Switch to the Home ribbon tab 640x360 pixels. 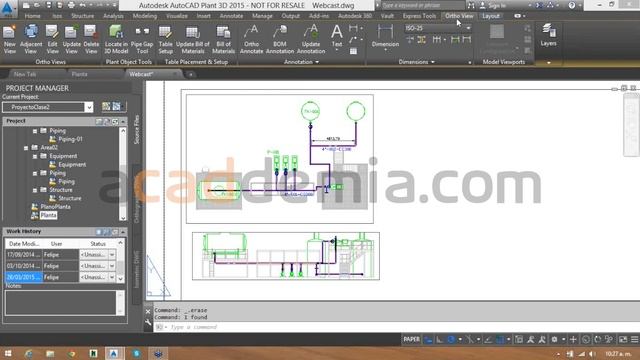32,16
